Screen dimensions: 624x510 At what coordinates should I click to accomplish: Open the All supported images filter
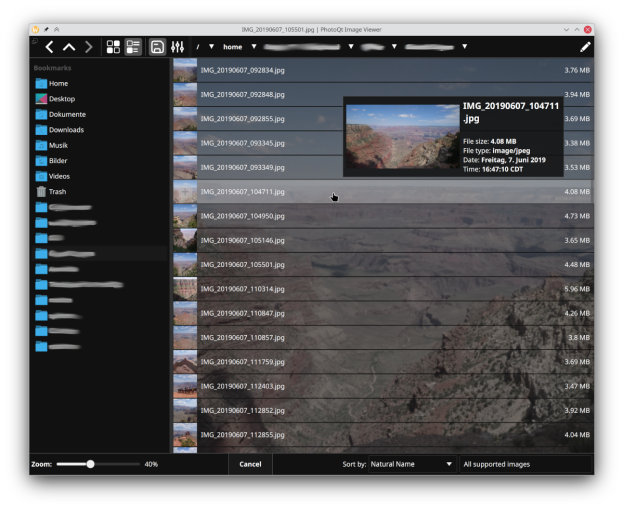[x=524, y=464]
